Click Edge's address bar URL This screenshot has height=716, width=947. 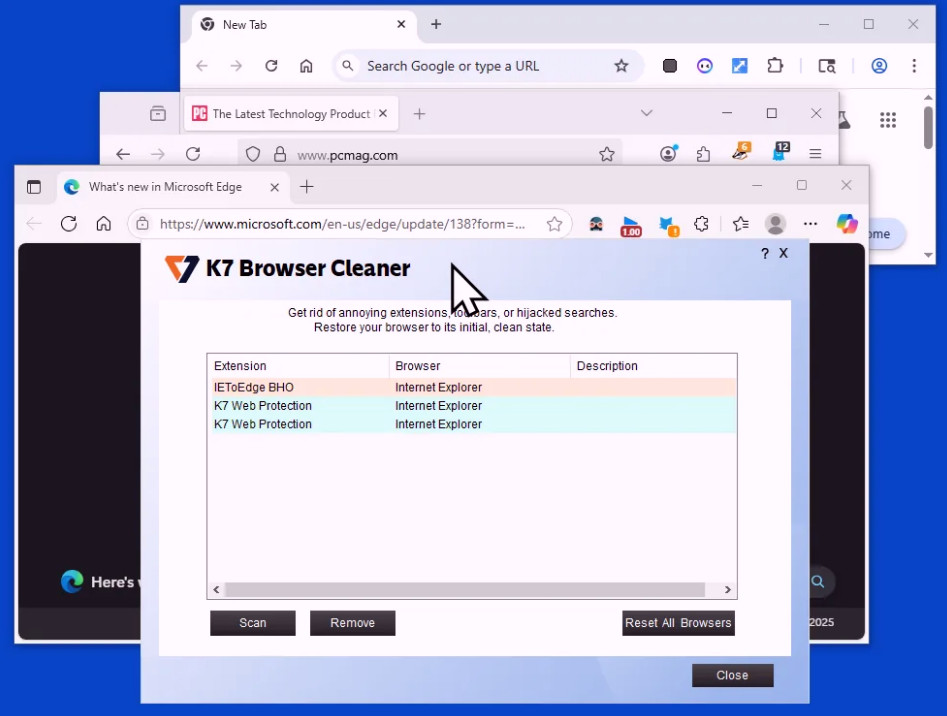point(342,224)
